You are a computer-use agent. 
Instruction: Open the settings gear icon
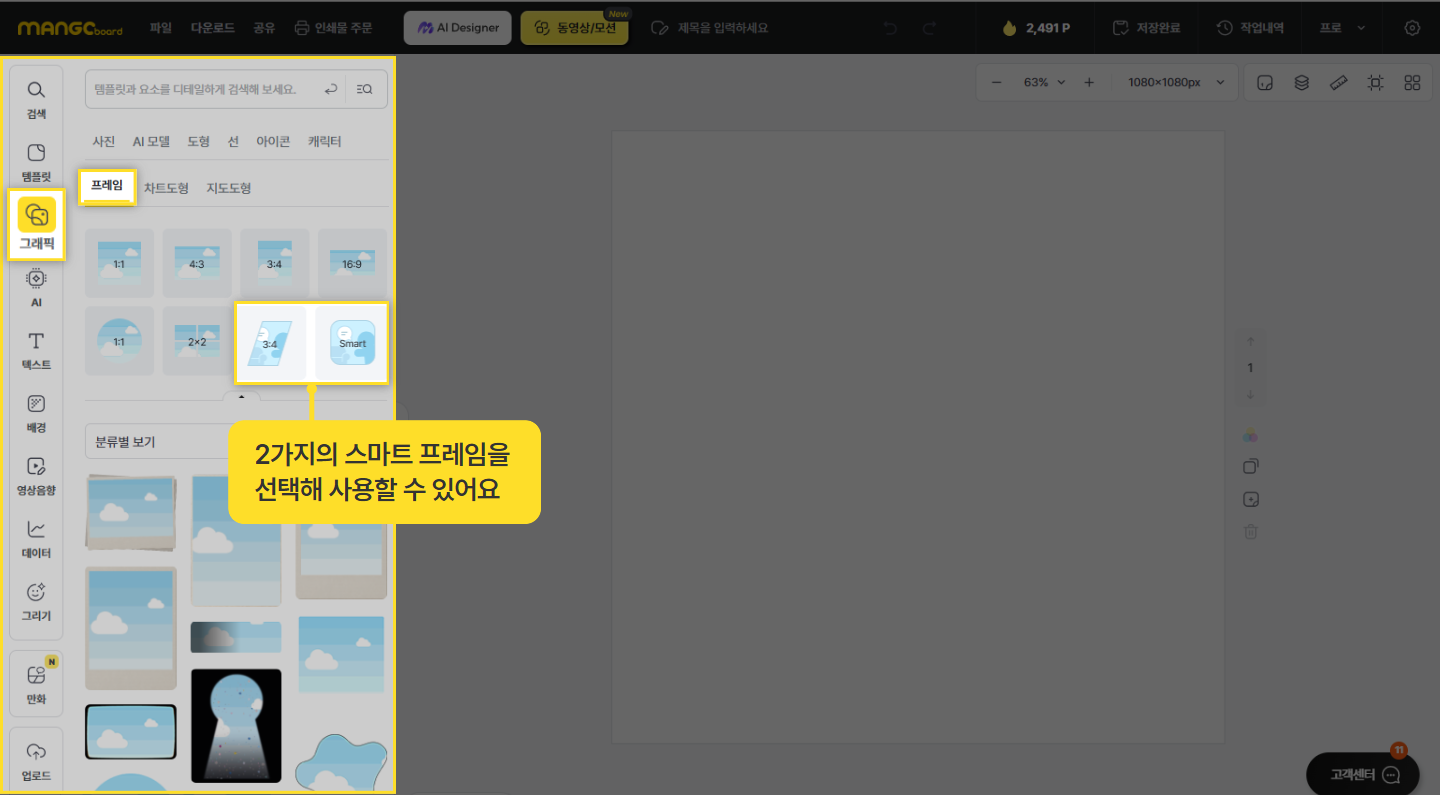click(x=1412, y=28)
